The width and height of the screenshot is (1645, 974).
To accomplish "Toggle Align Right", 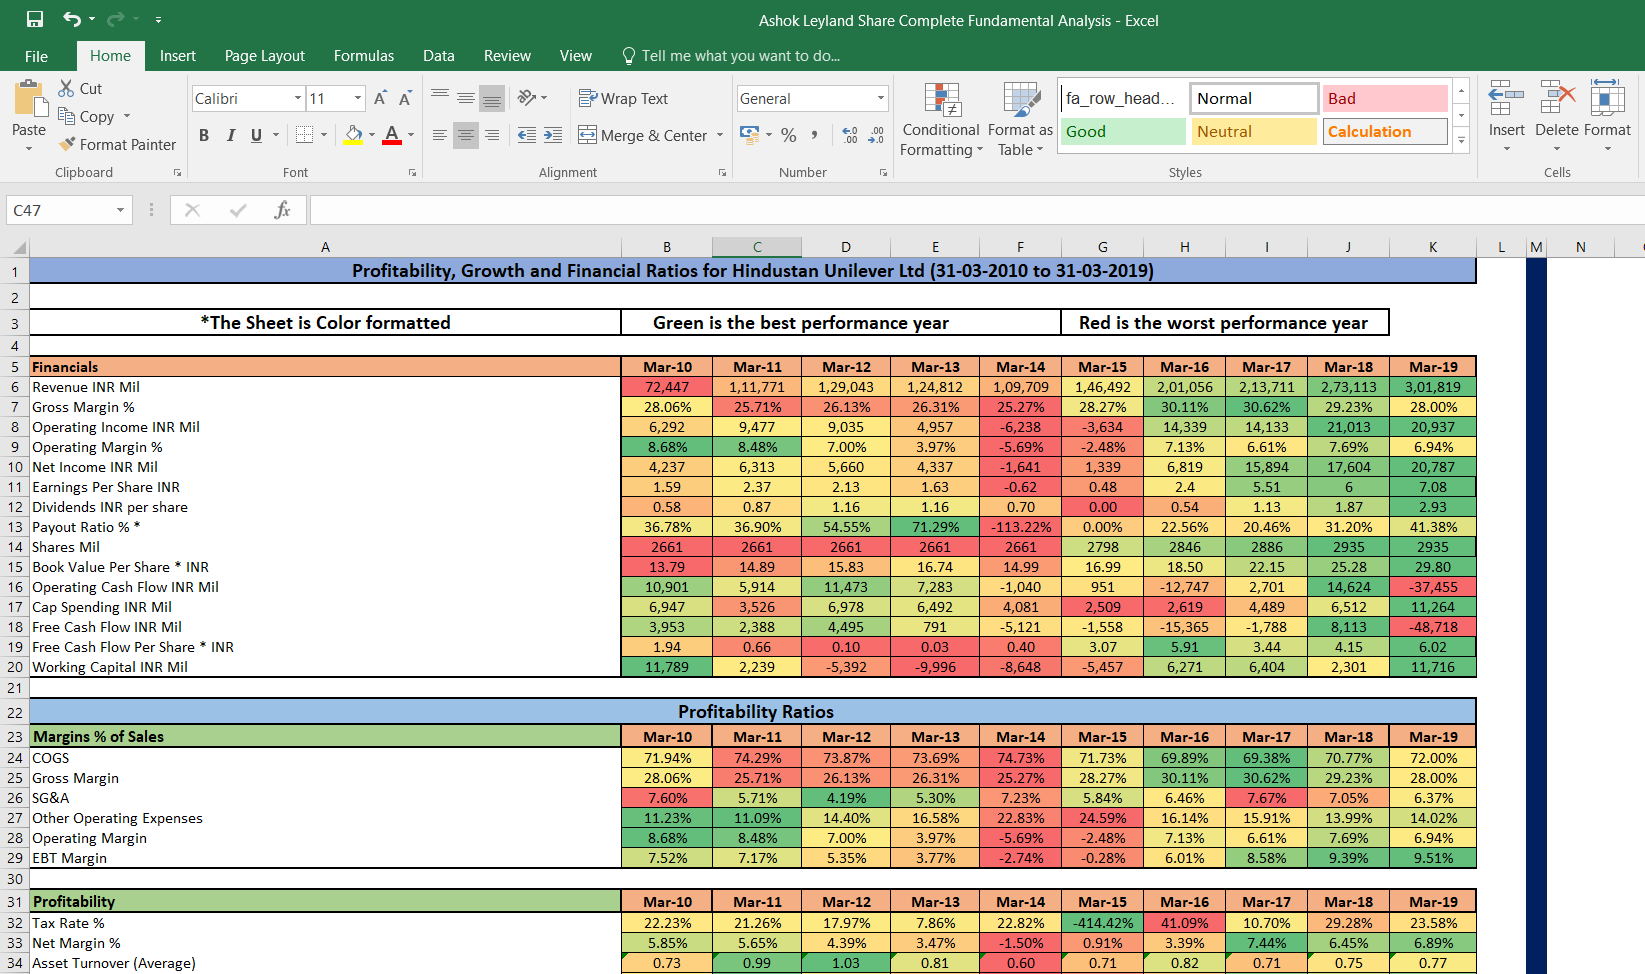I will [x=492, y=135].
